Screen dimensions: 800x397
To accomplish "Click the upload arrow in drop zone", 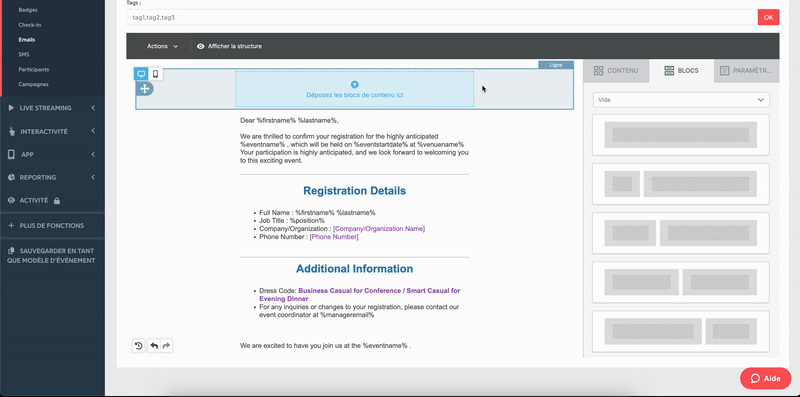I will [x=355, y=85].
